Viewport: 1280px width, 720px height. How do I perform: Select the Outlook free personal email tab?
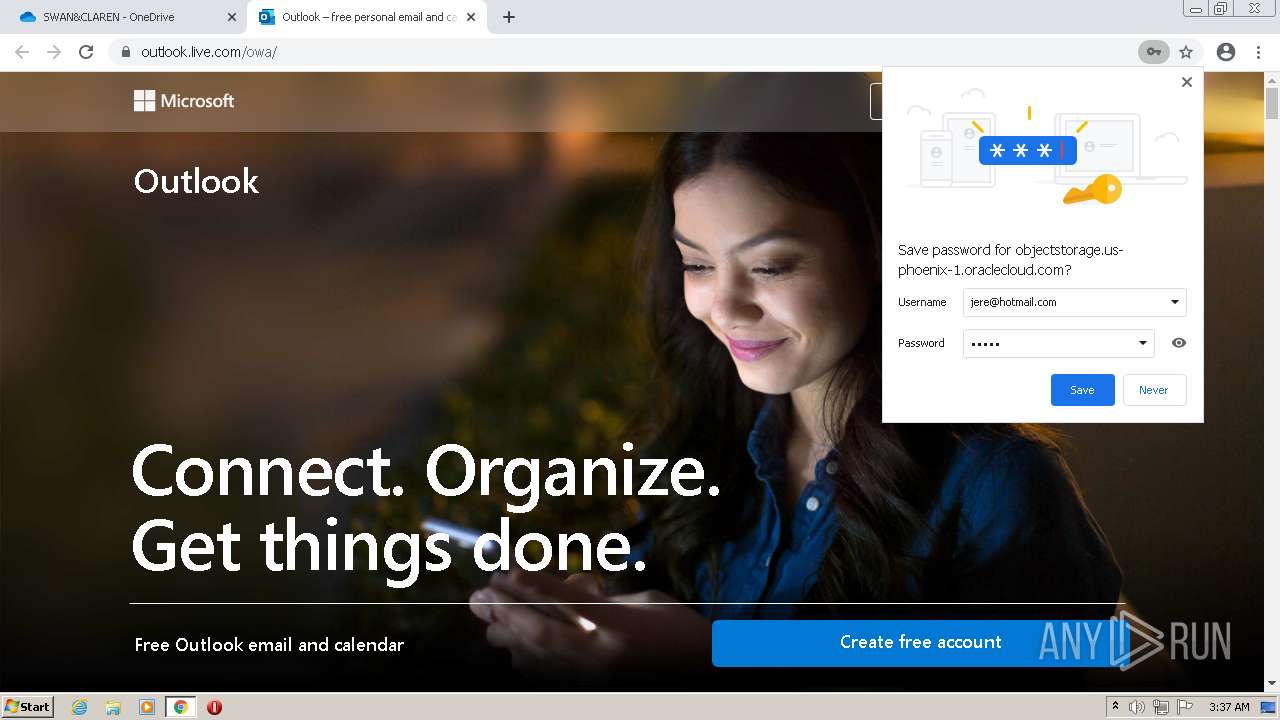point(366,17)
